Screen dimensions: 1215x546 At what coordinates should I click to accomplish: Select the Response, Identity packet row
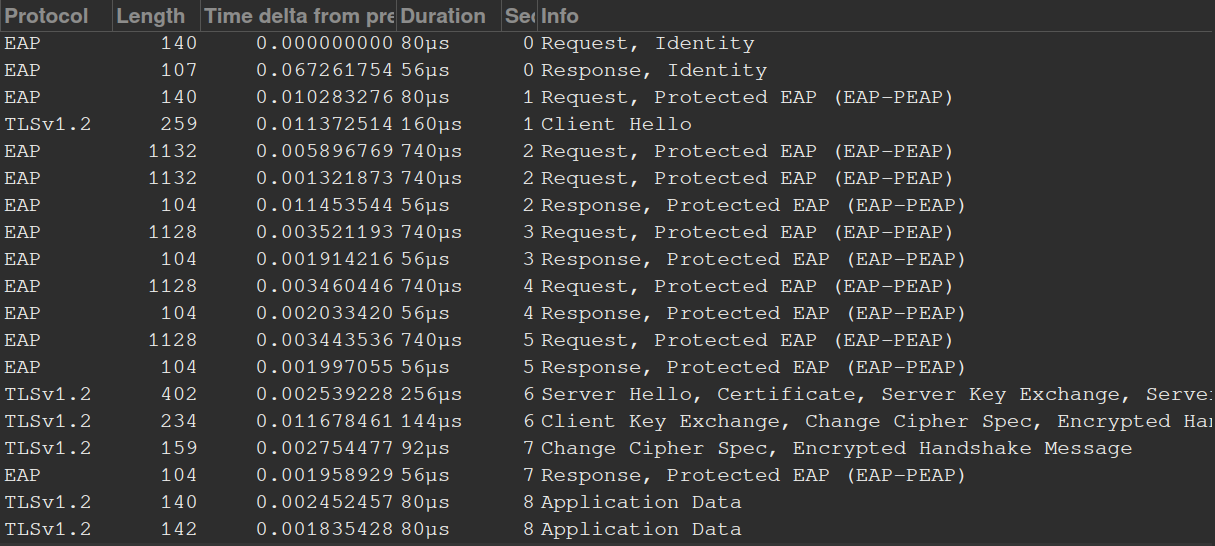pos(653,70)
